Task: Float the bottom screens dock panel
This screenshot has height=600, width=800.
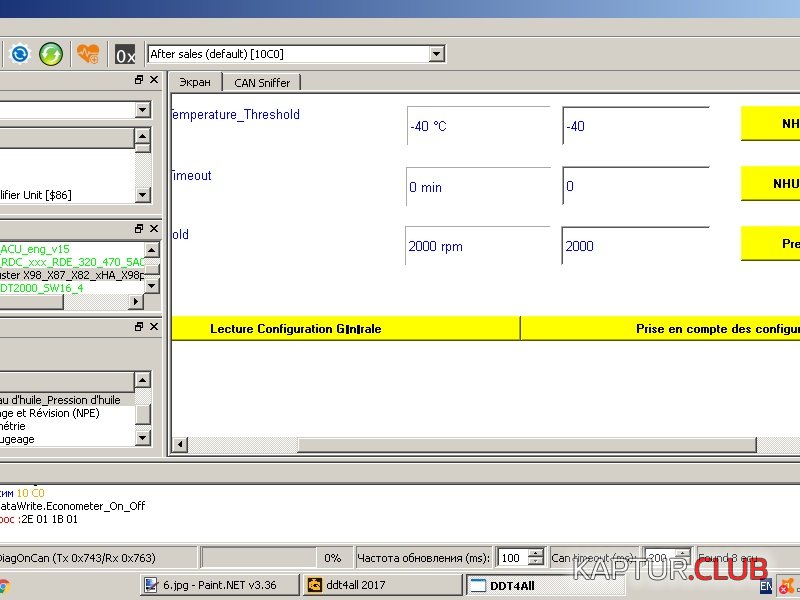Action: [139, 327]
